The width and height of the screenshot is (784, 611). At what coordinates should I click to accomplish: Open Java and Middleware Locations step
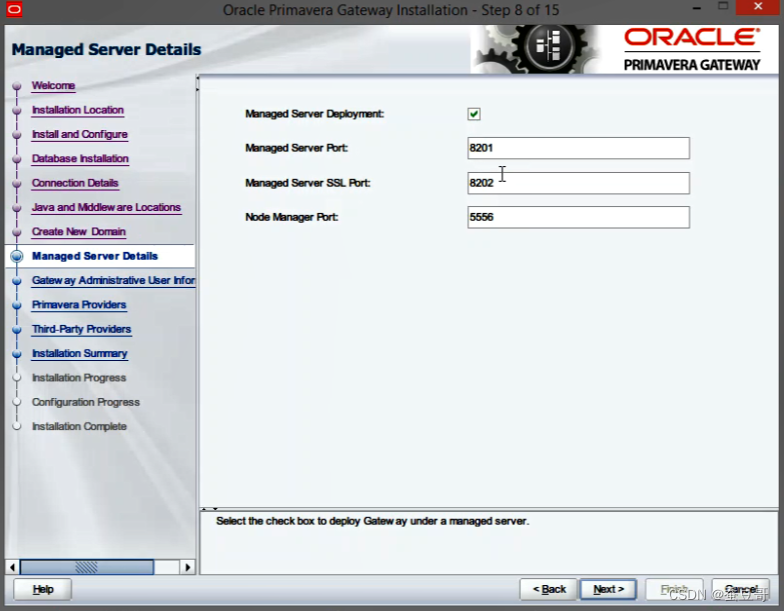(x=106, y=208)
